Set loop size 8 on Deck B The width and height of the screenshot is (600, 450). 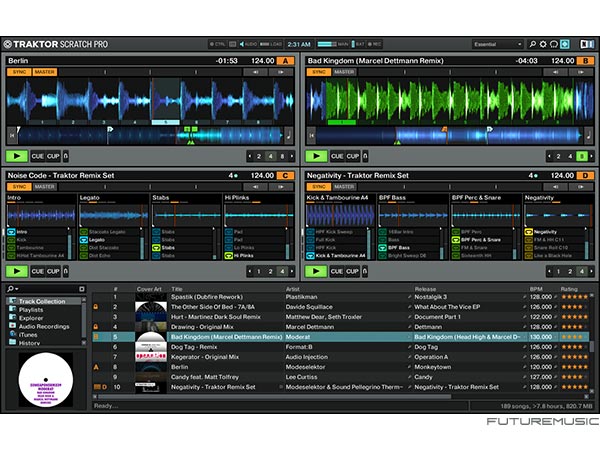(582, 156)
